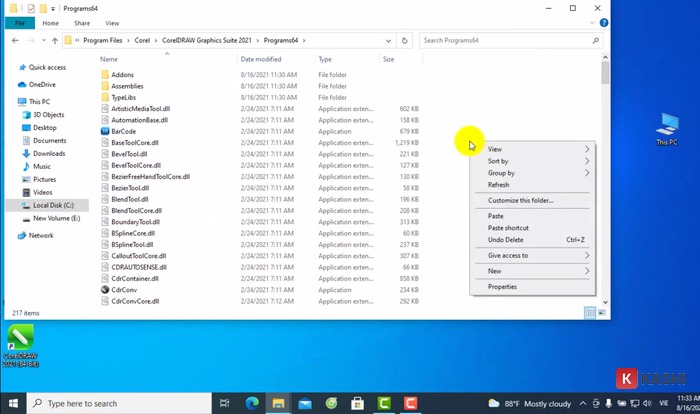This screenshot has height=414, width=700.
Task: Switch to details view layout
Action: pos(590,313)
